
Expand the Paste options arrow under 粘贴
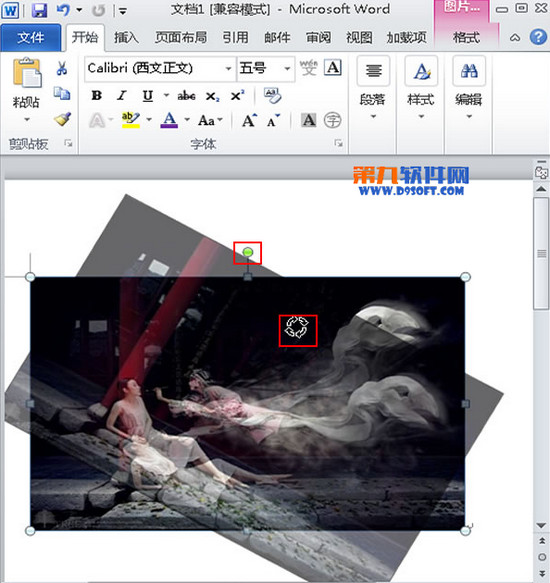(27, 120)
